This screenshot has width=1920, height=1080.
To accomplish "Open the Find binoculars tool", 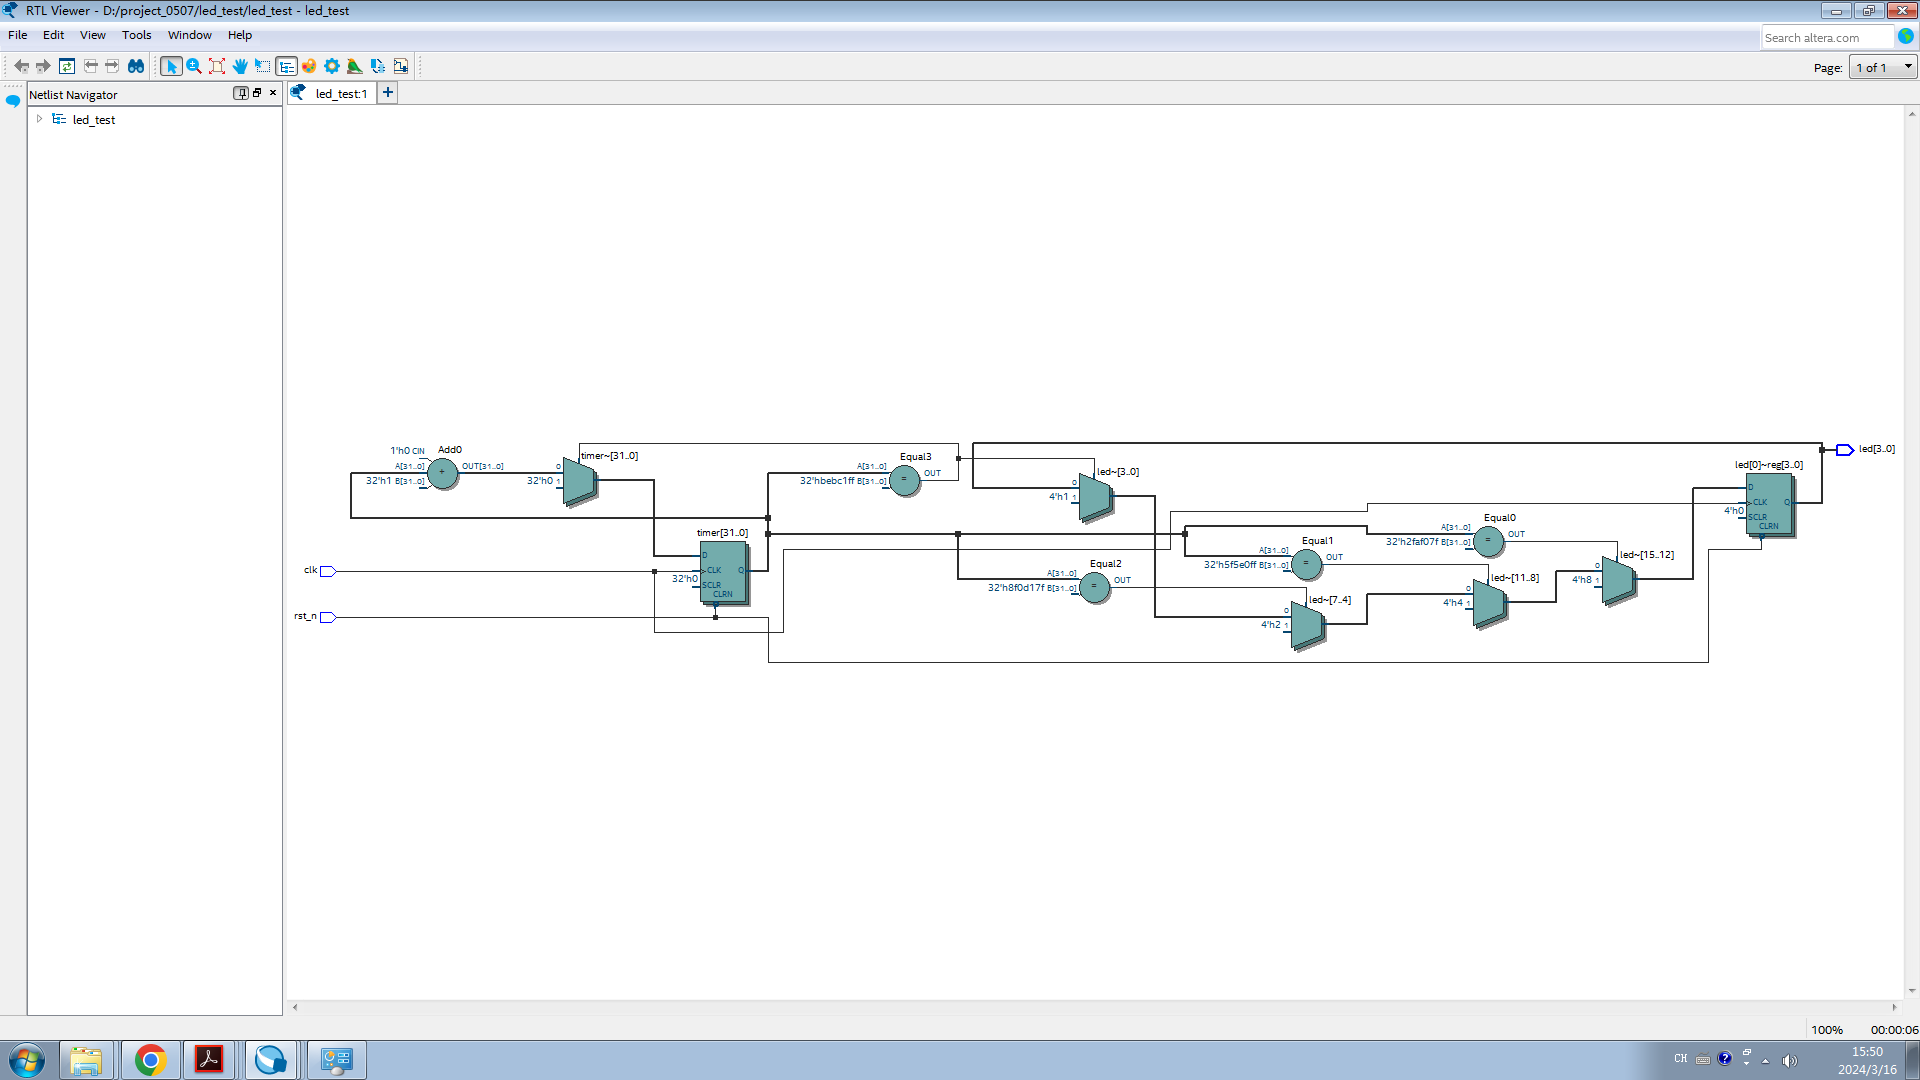I will pyautogui.click(x=136, y=66).
